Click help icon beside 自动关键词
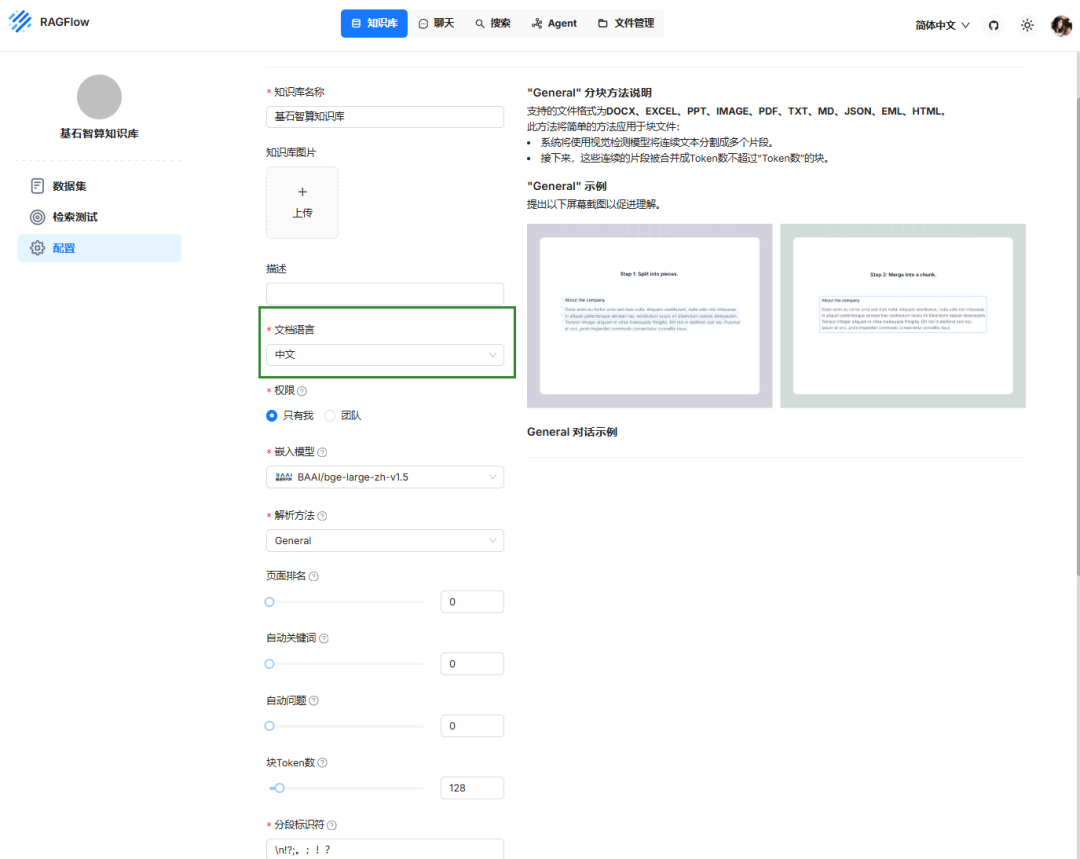 pyautogui.click(x=324, y=639)
